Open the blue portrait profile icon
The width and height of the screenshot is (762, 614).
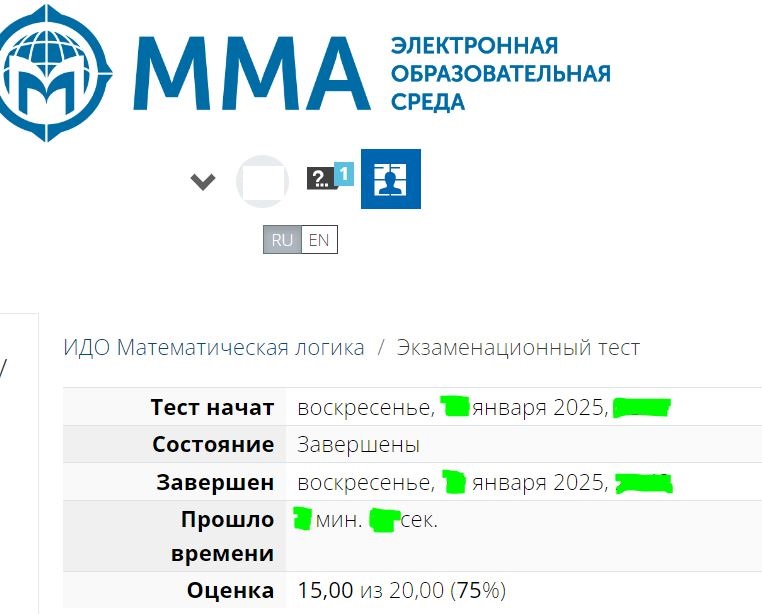pos(391,179)
